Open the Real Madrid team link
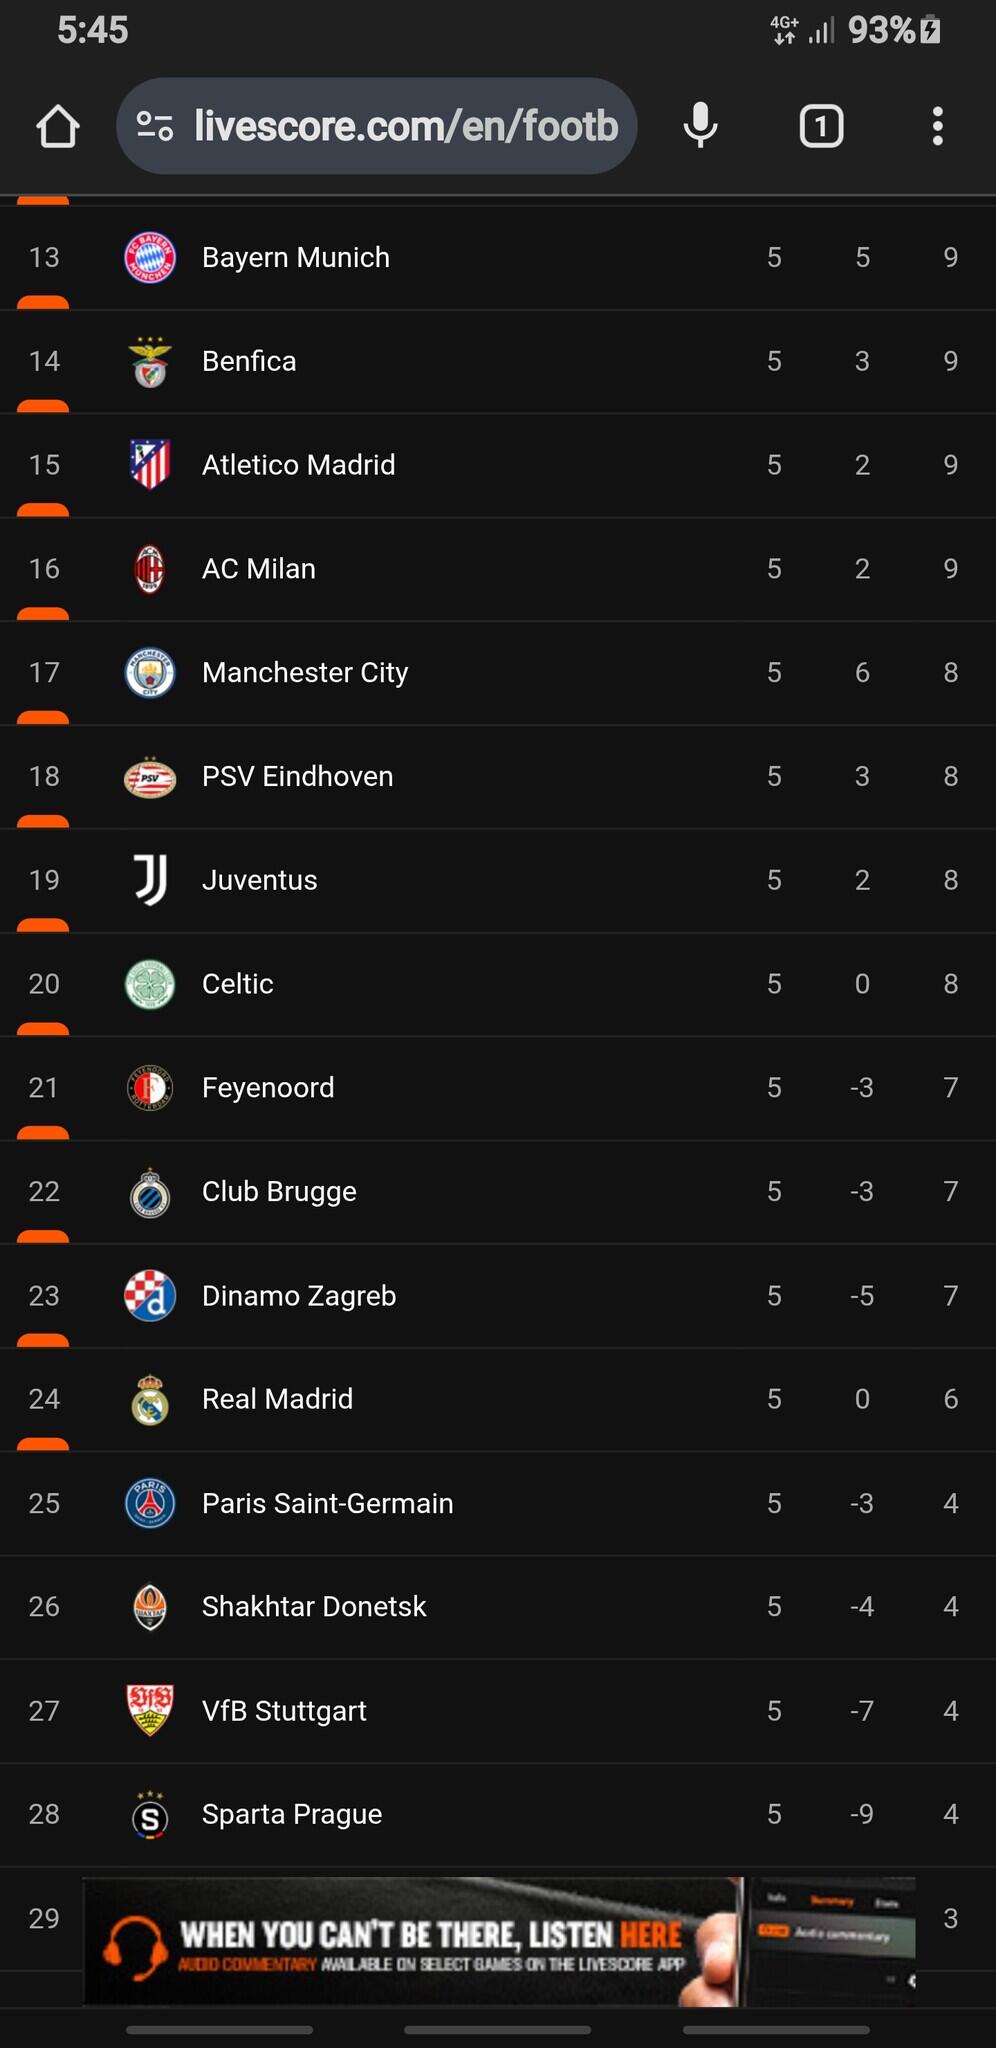Viewport: 996px width, 2048px height. 277,1399
